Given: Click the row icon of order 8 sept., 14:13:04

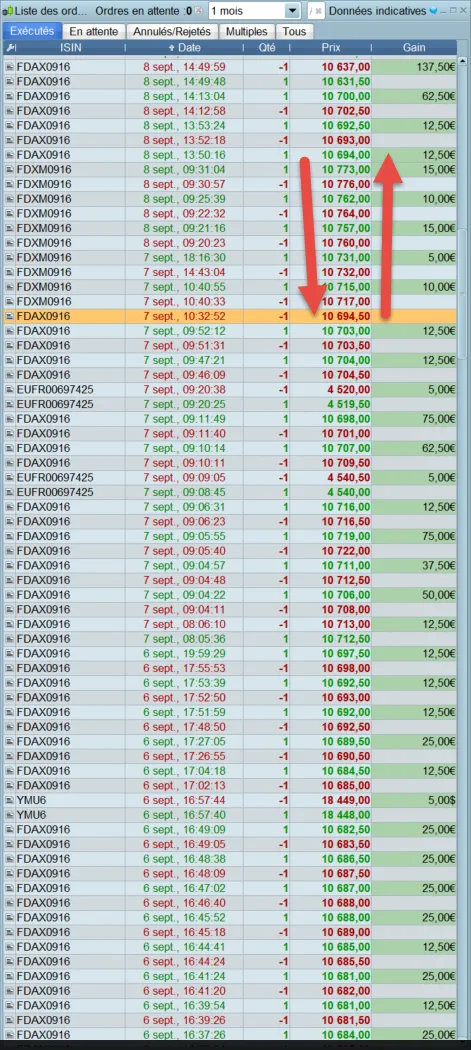Looking at the screenshot, I should (x=9, y=96).
